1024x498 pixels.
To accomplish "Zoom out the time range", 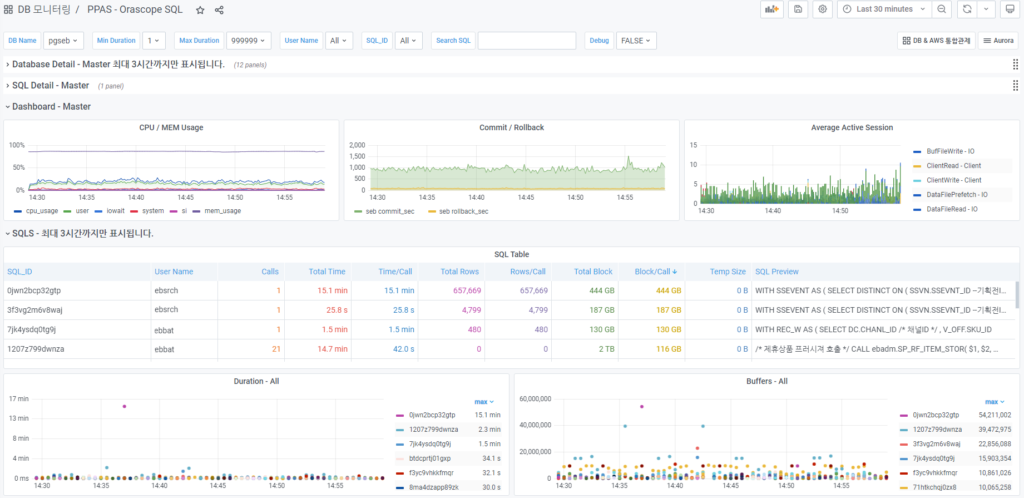I will click(941, 9).
